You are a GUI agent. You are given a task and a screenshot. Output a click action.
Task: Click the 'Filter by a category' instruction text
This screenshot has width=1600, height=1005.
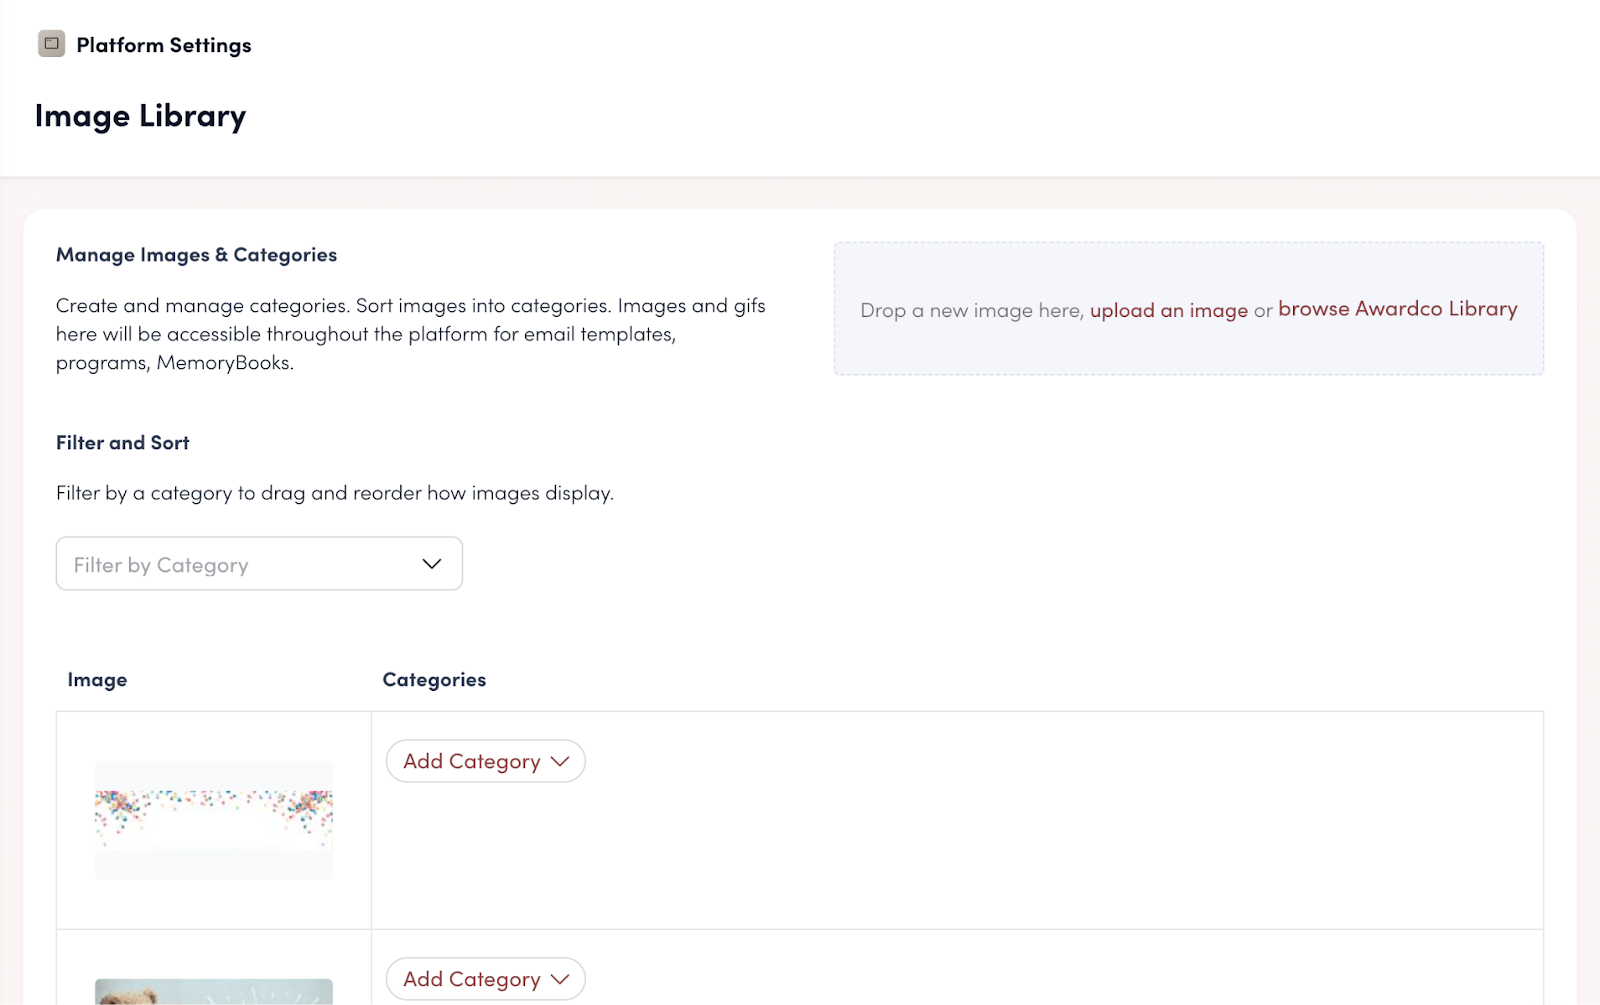pyautogui.click(x=334, y=493)
